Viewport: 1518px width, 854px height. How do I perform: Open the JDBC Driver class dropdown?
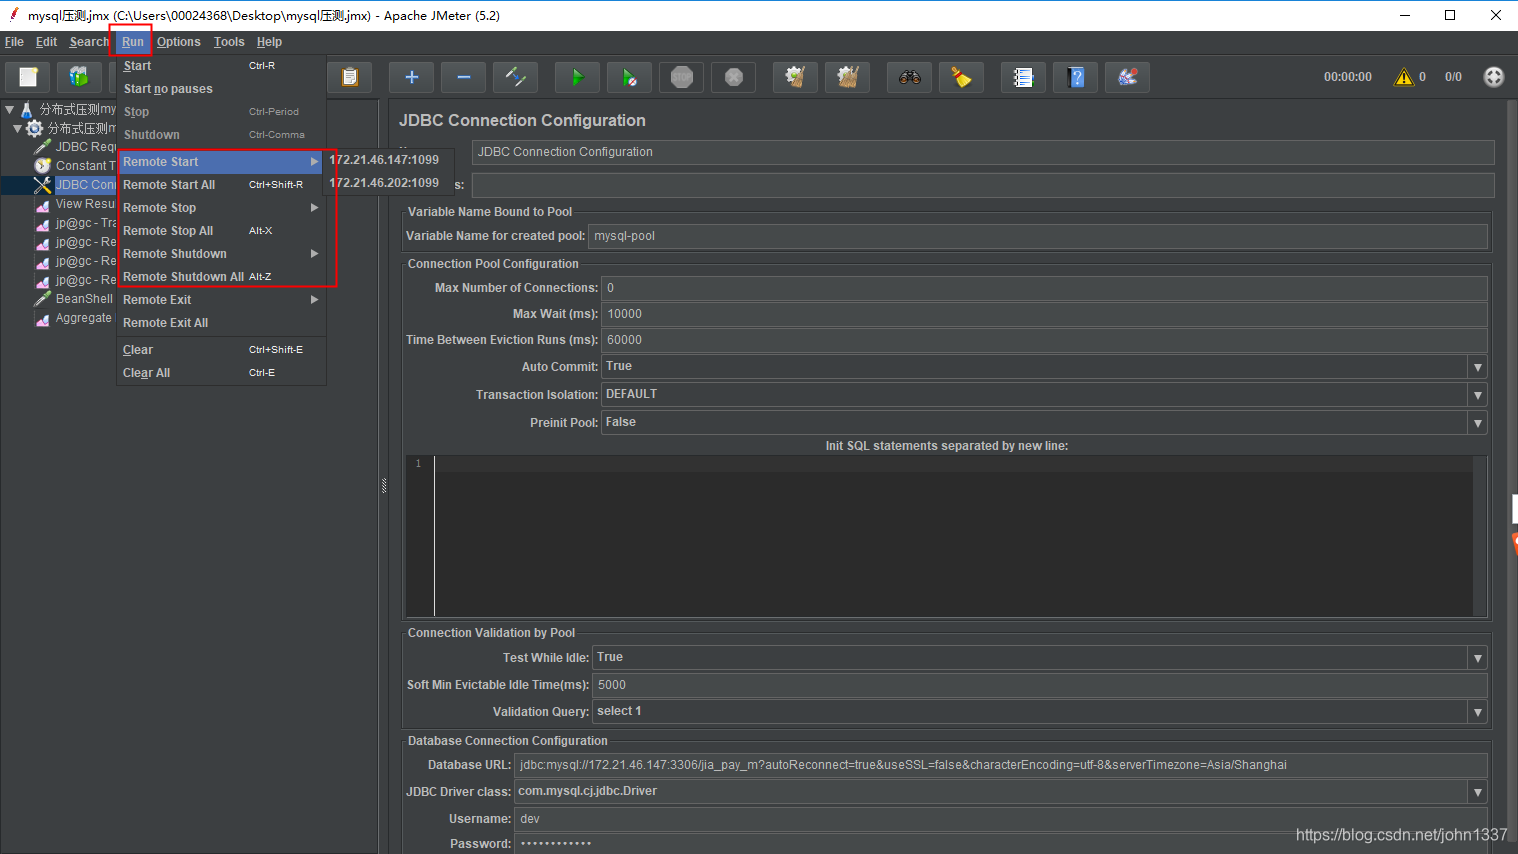[x=1477, y=792]
